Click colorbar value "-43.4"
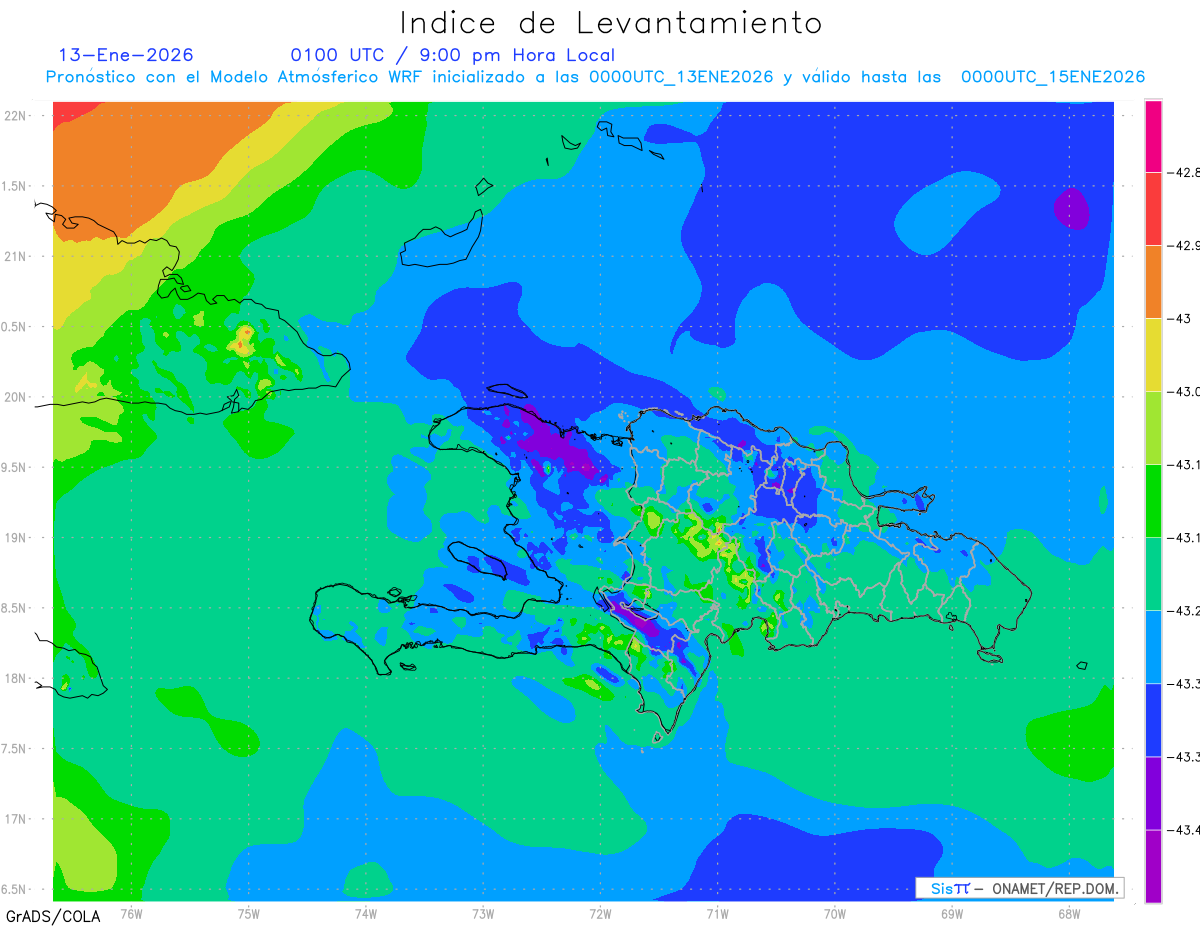 tap(1185, 829)
